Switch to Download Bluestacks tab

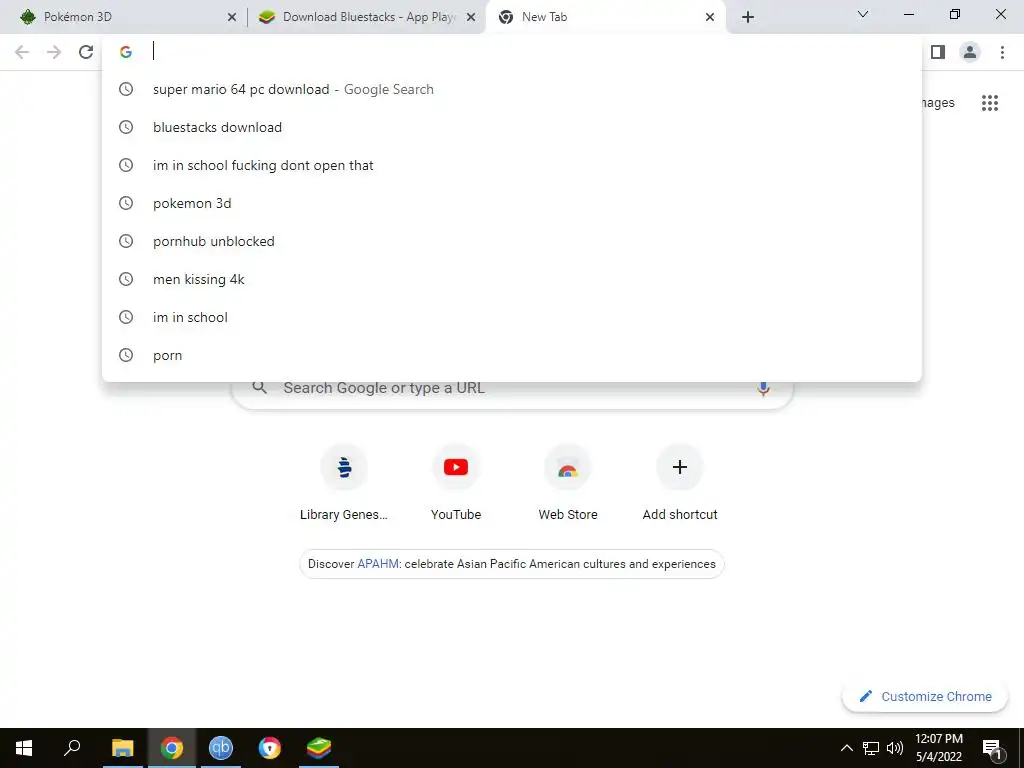[x=368, y=17]
